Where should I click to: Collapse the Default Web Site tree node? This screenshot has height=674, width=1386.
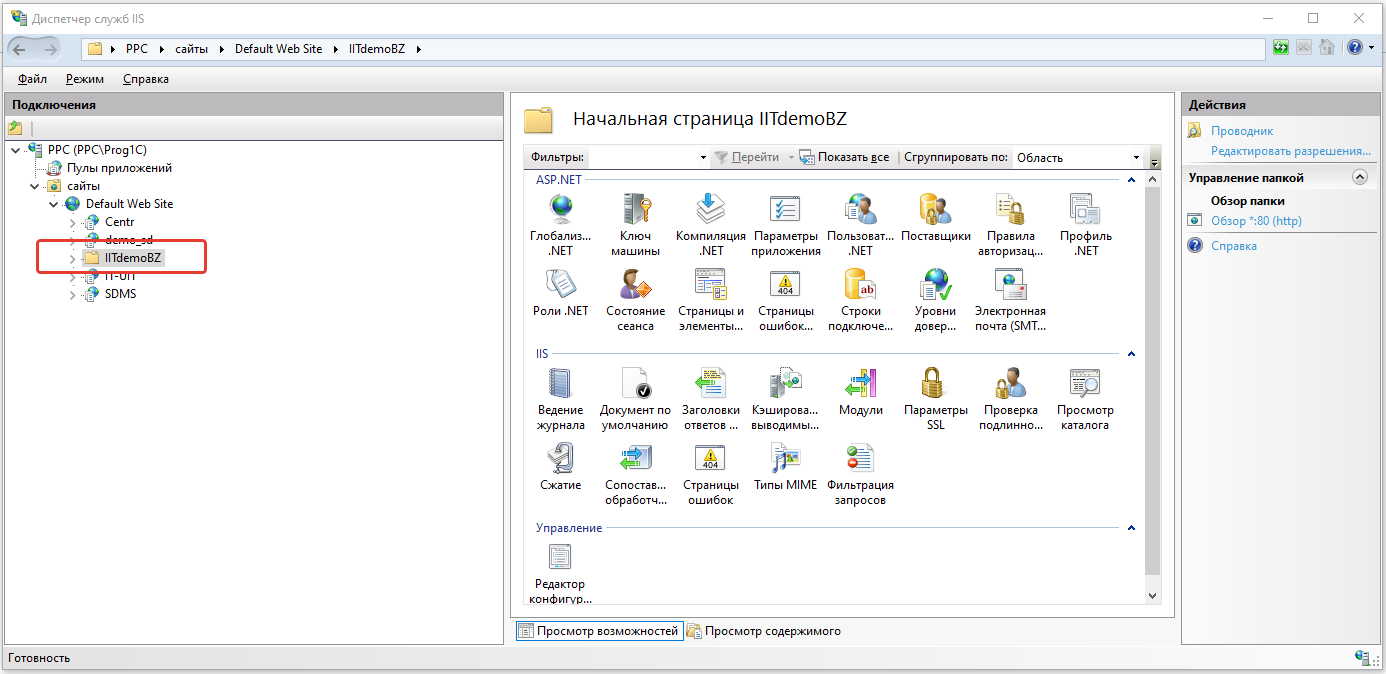(x=54, y=204)
